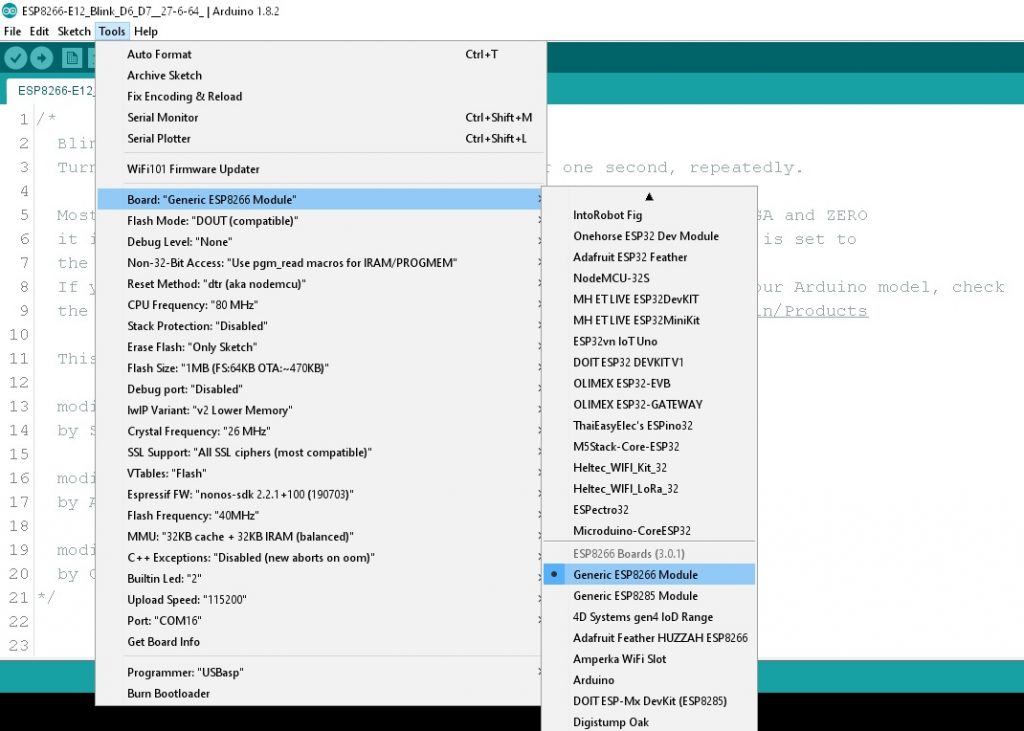
Task: Click the New sketch toolbar icon
Action: [72, 58]
